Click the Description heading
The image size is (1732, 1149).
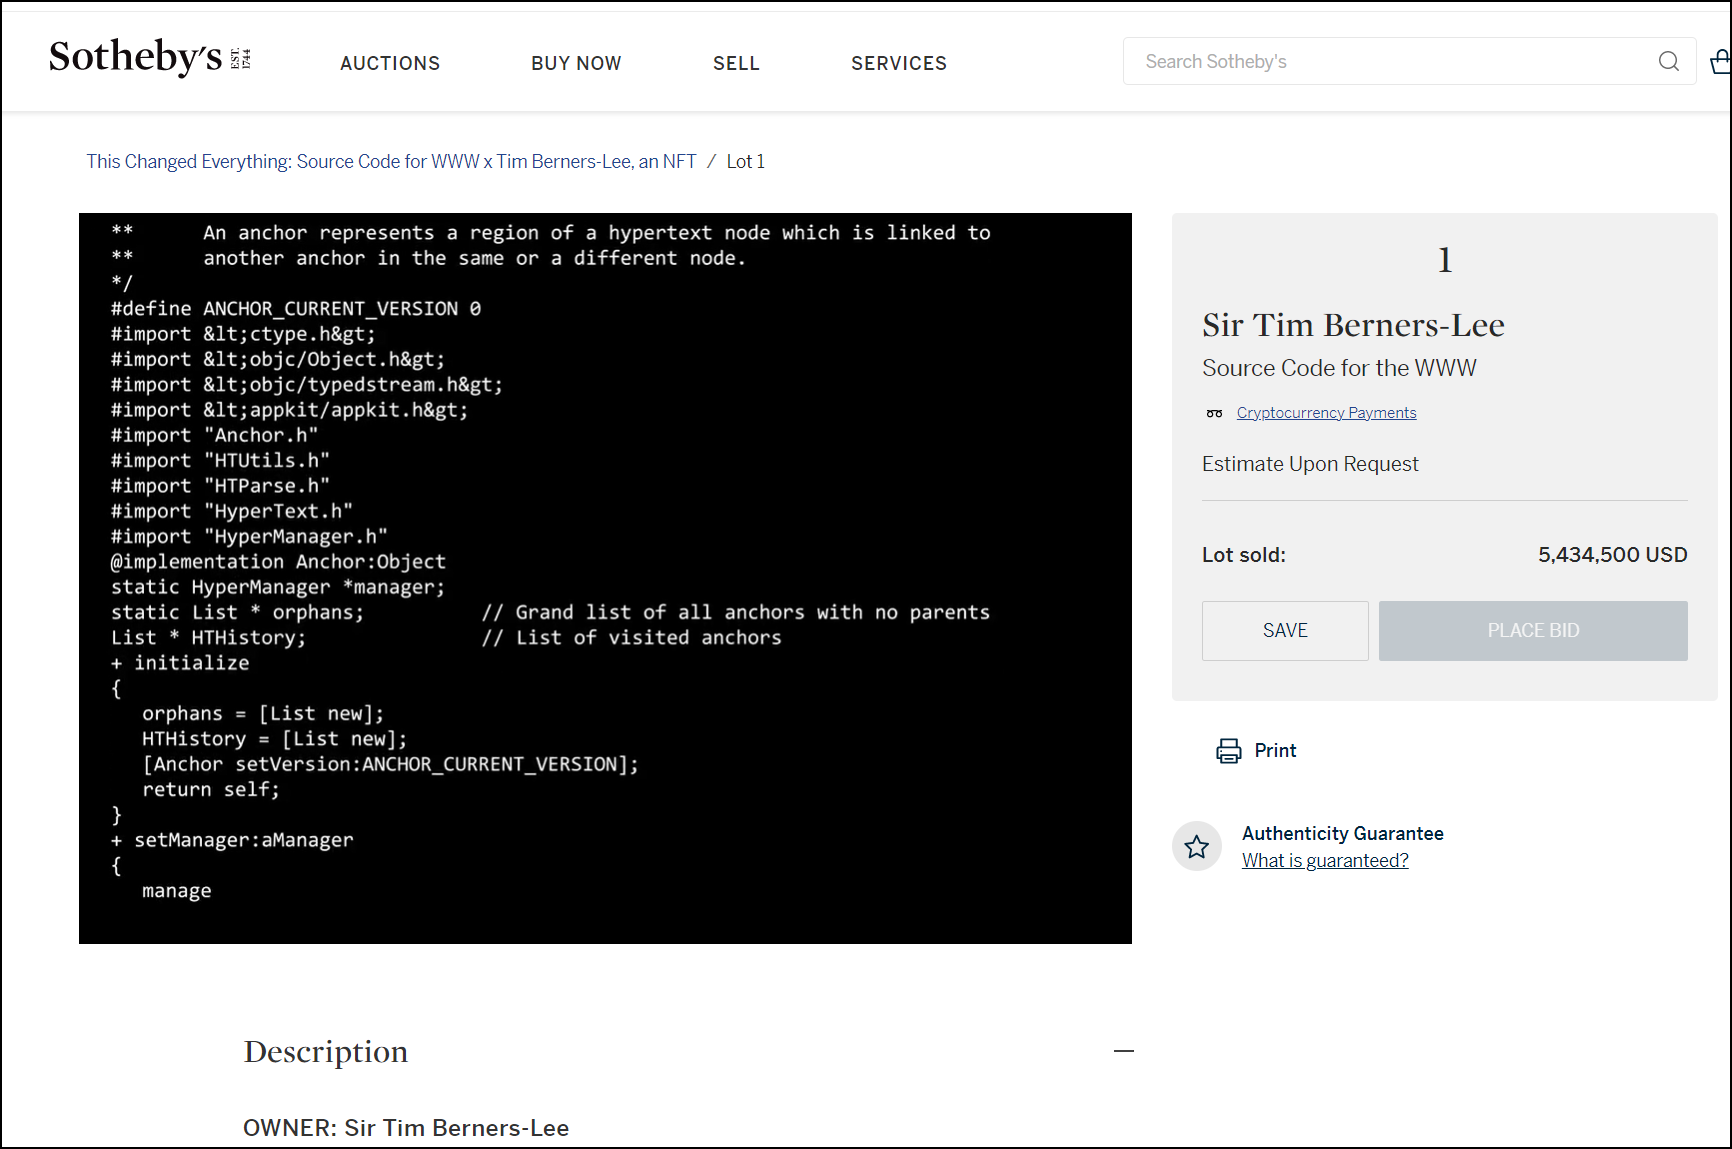326,1052
